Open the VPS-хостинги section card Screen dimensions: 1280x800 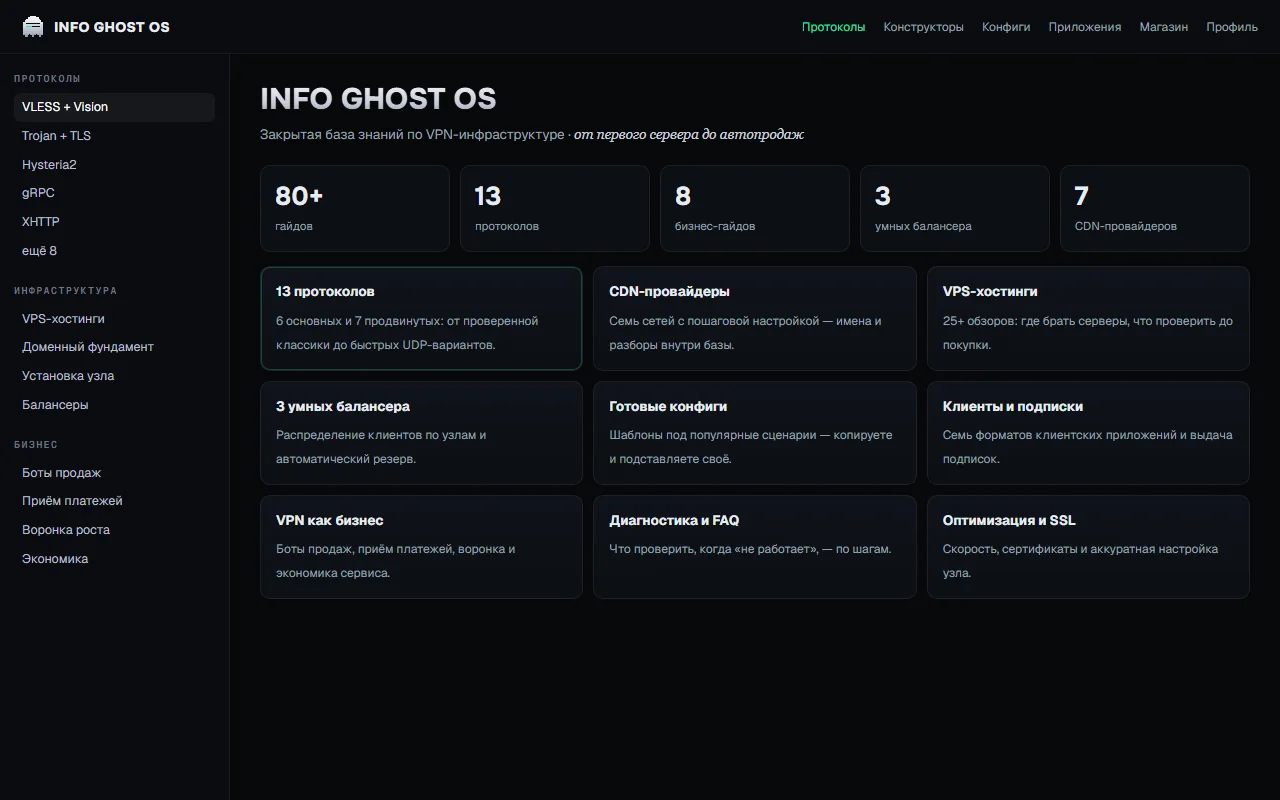click(x=1088, y=318)
